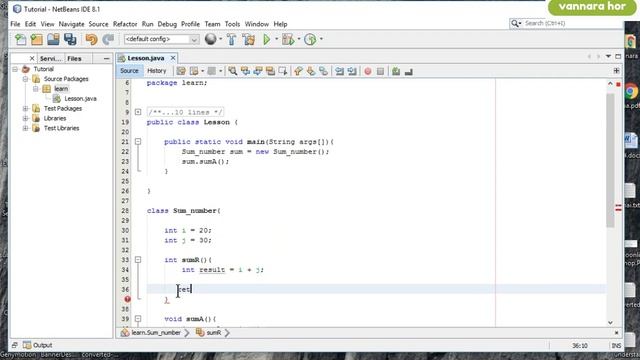The height and width of the screenshot is (360, 640).
Task: Click the Undo arrow icon
Action: [x=91, y=39]
